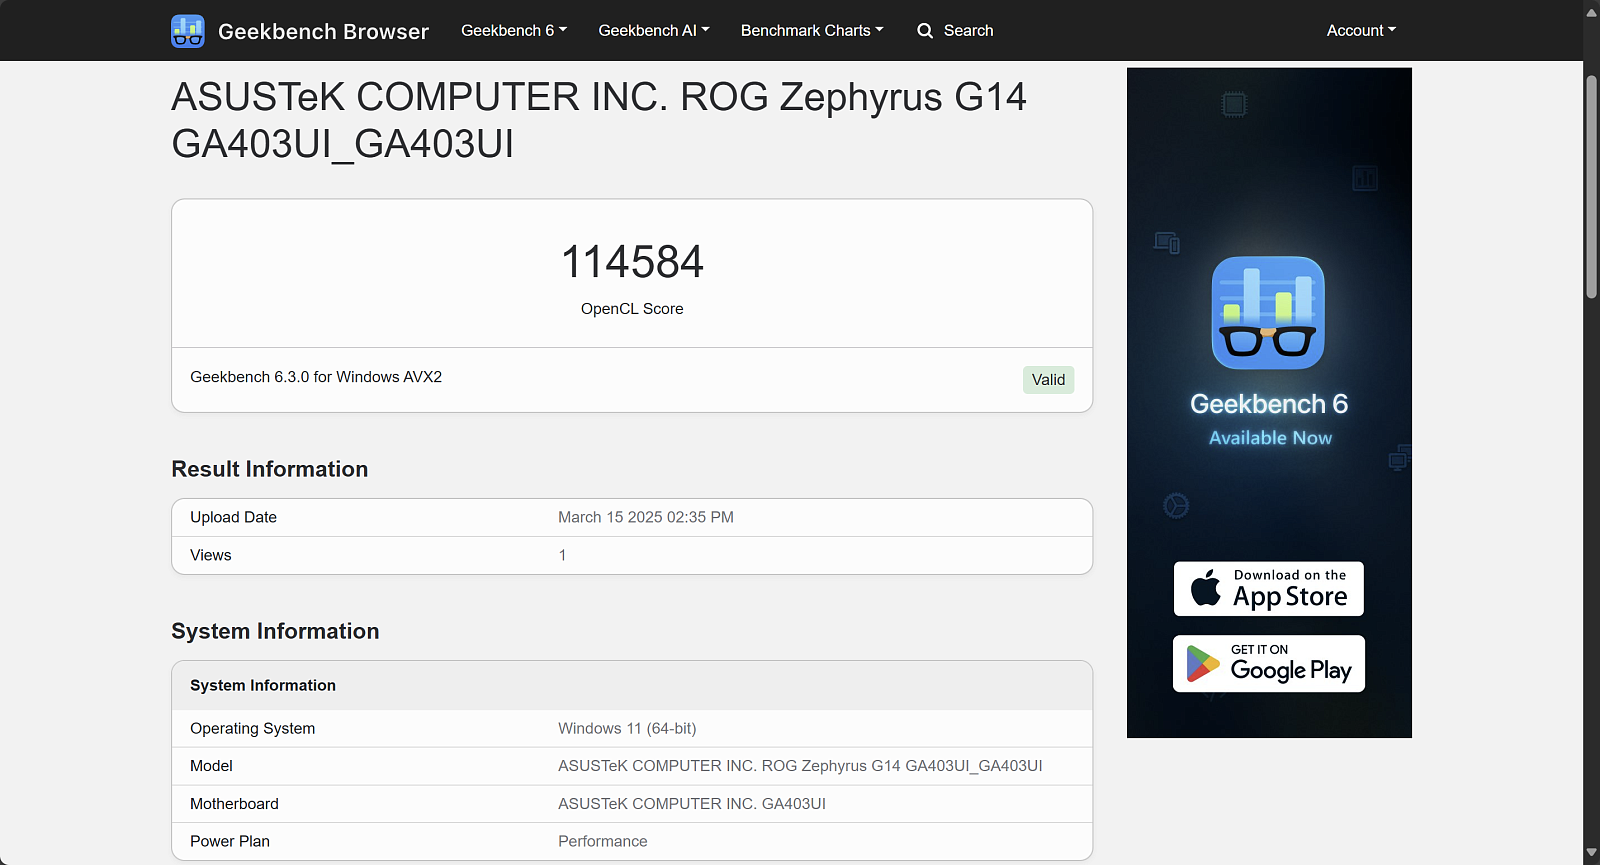
Task: Open the Geekbench 6 dropdown menu
Action: tap(514, 31)
